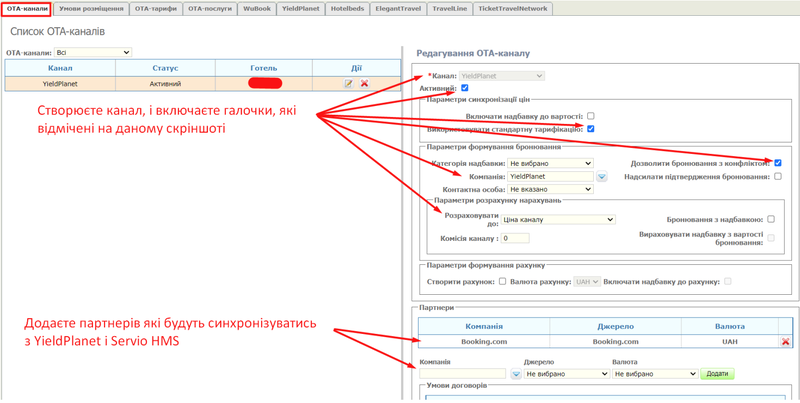Open partner company lookup arrow icon

(x=516, y=374)
